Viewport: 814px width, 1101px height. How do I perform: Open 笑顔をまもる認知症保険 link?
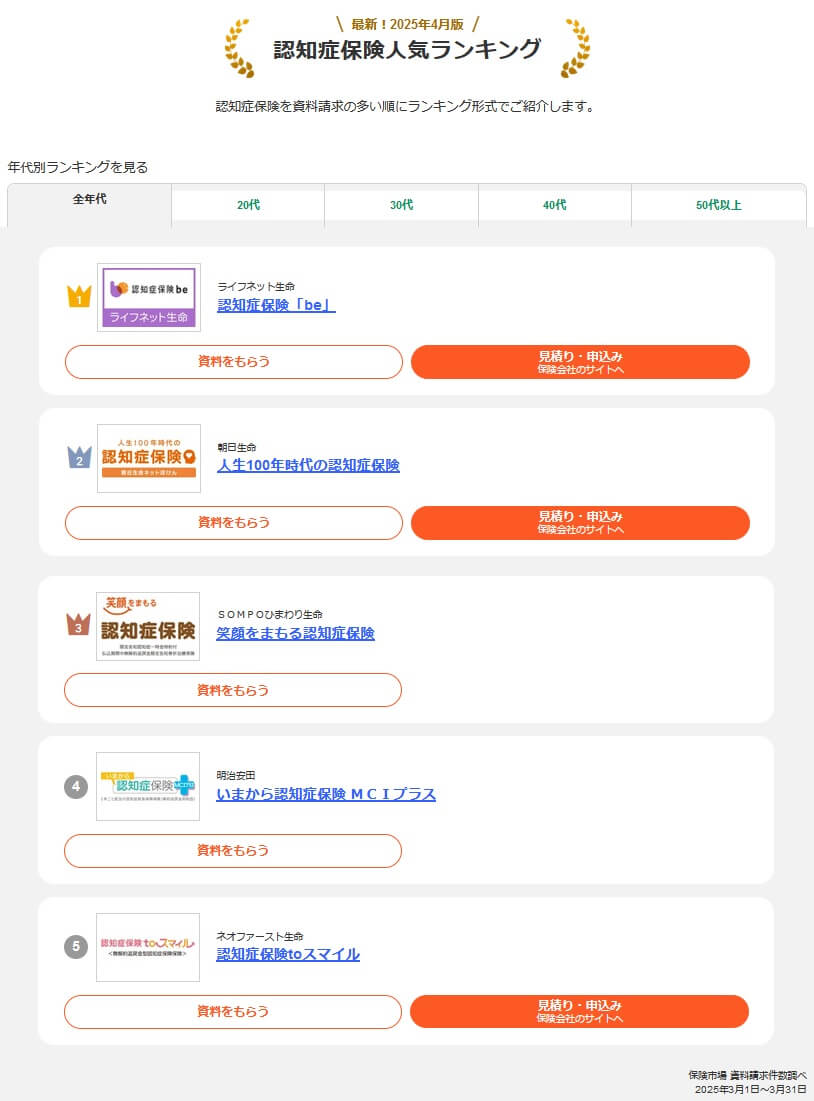coord(295,633)
